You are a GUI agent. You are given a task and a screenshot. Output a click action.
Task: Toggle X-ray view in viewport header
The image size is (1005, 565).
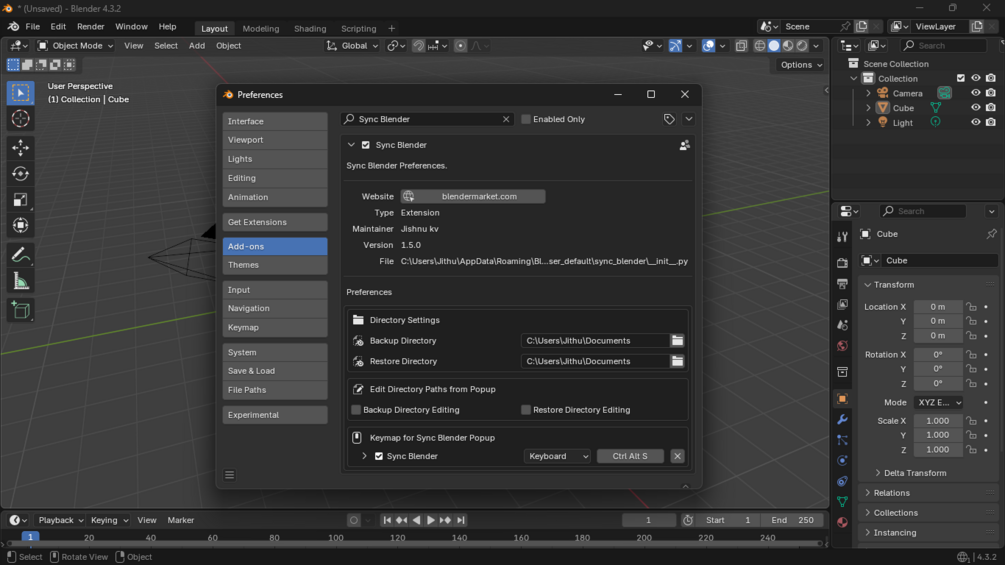click(742, 46)
